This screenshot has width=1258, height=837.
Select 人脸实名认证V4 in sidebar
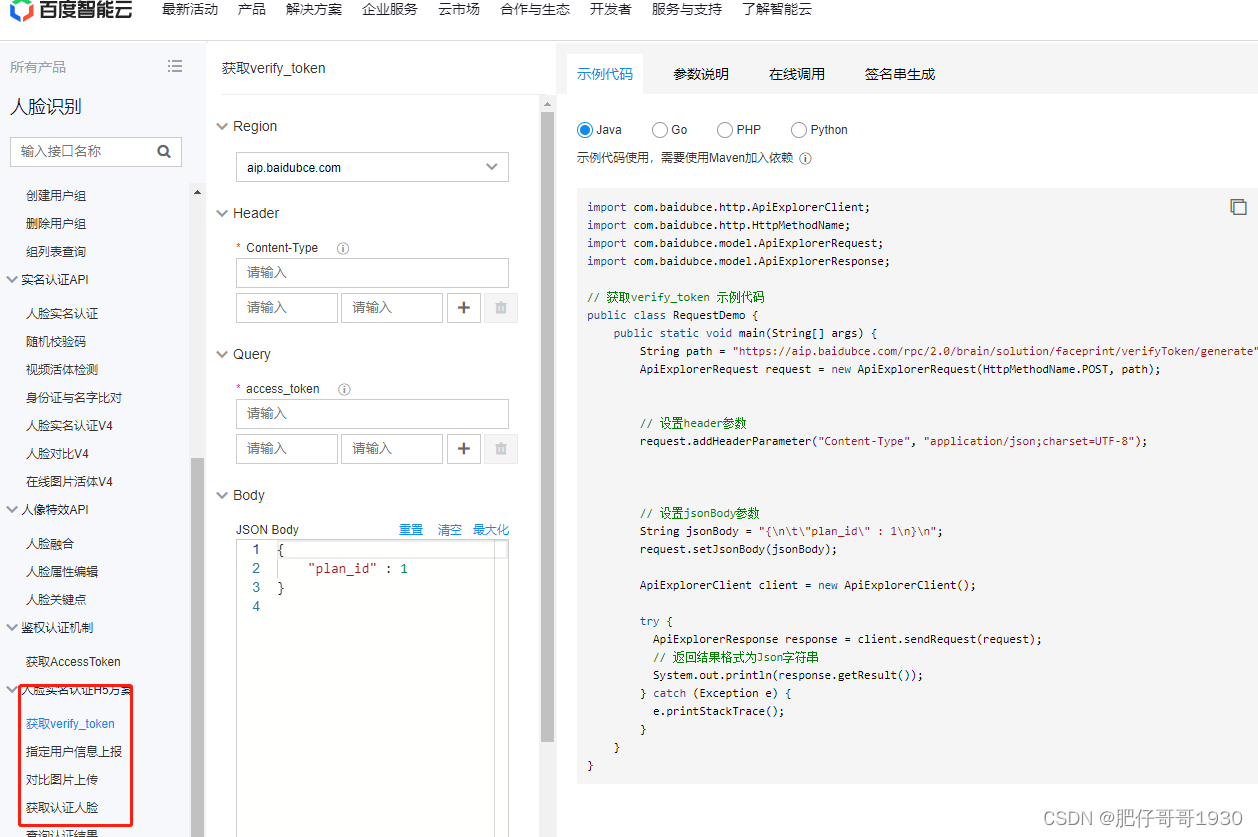[69, 426]
